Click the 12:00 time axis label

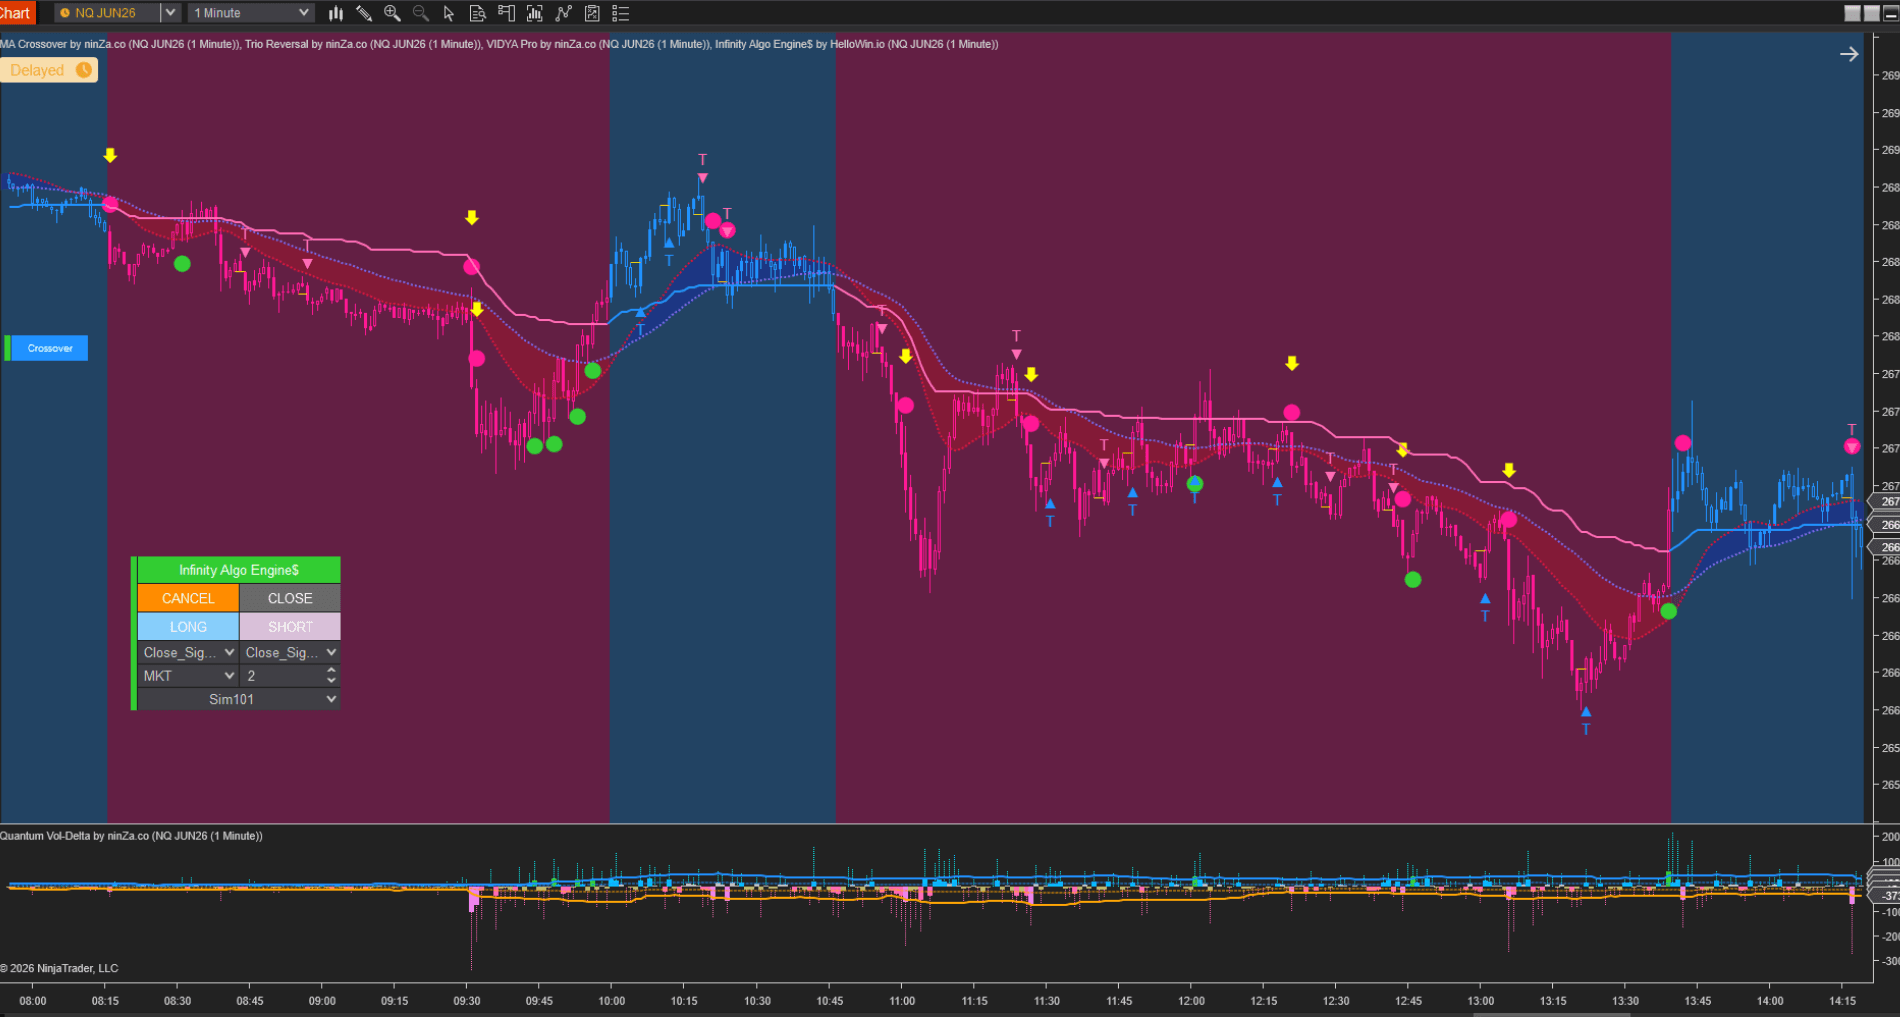[x=1191, y=1001]
